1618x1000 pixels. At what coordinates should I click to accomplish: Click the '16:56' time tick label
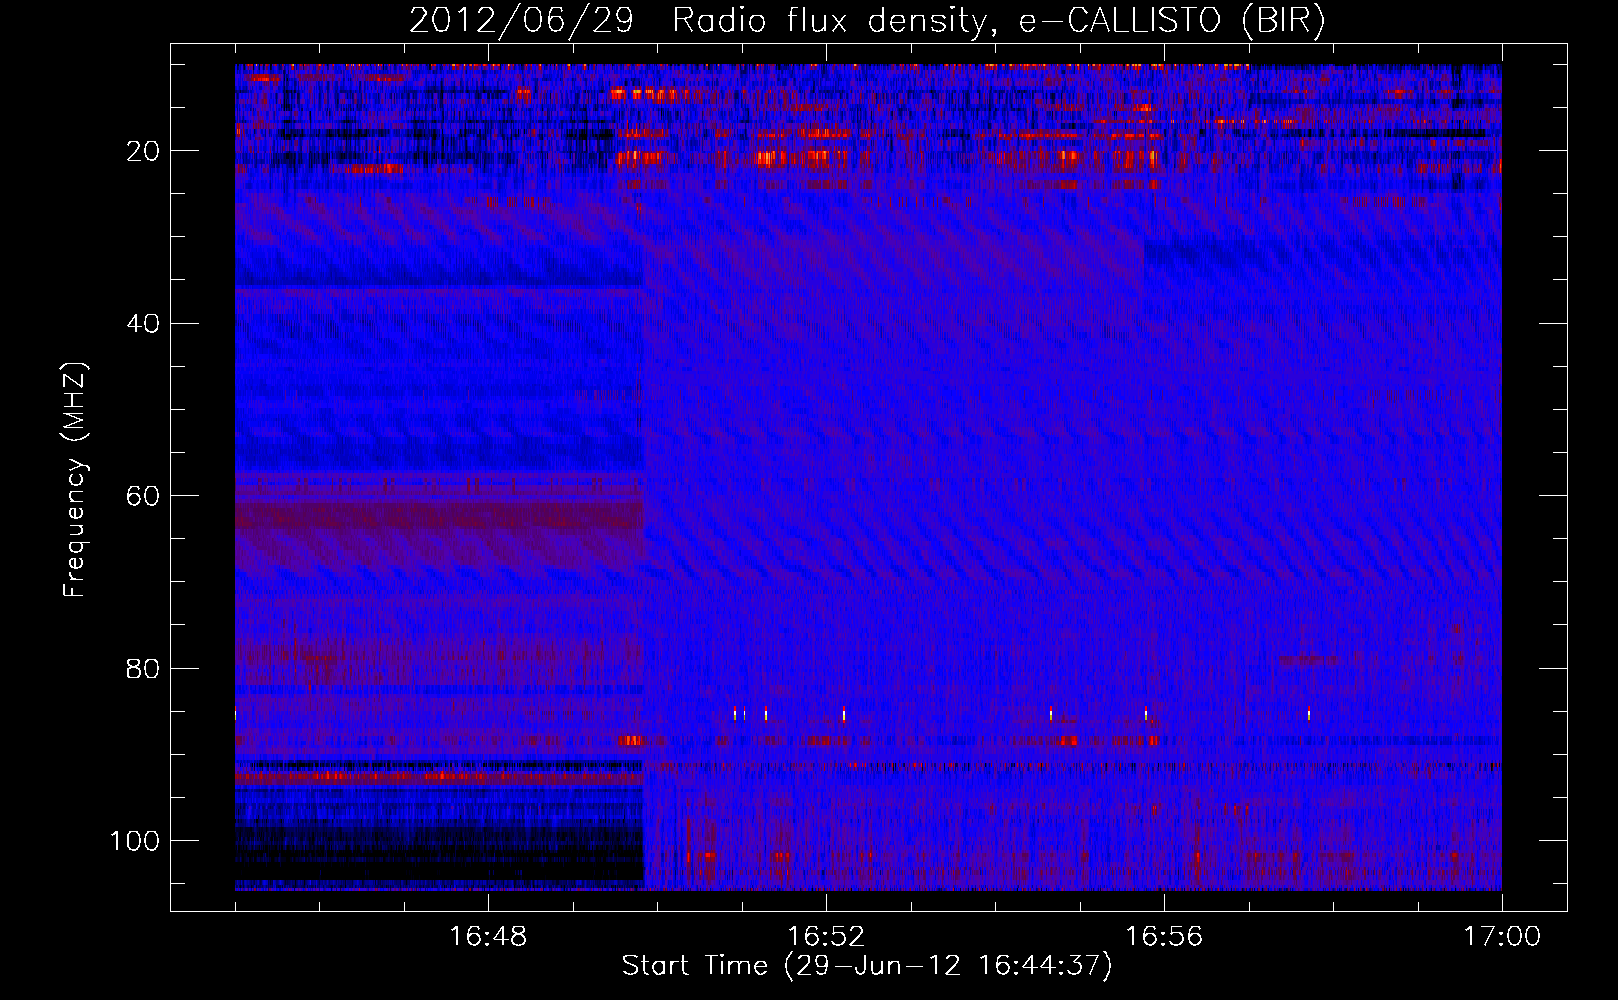point(1164,937)
